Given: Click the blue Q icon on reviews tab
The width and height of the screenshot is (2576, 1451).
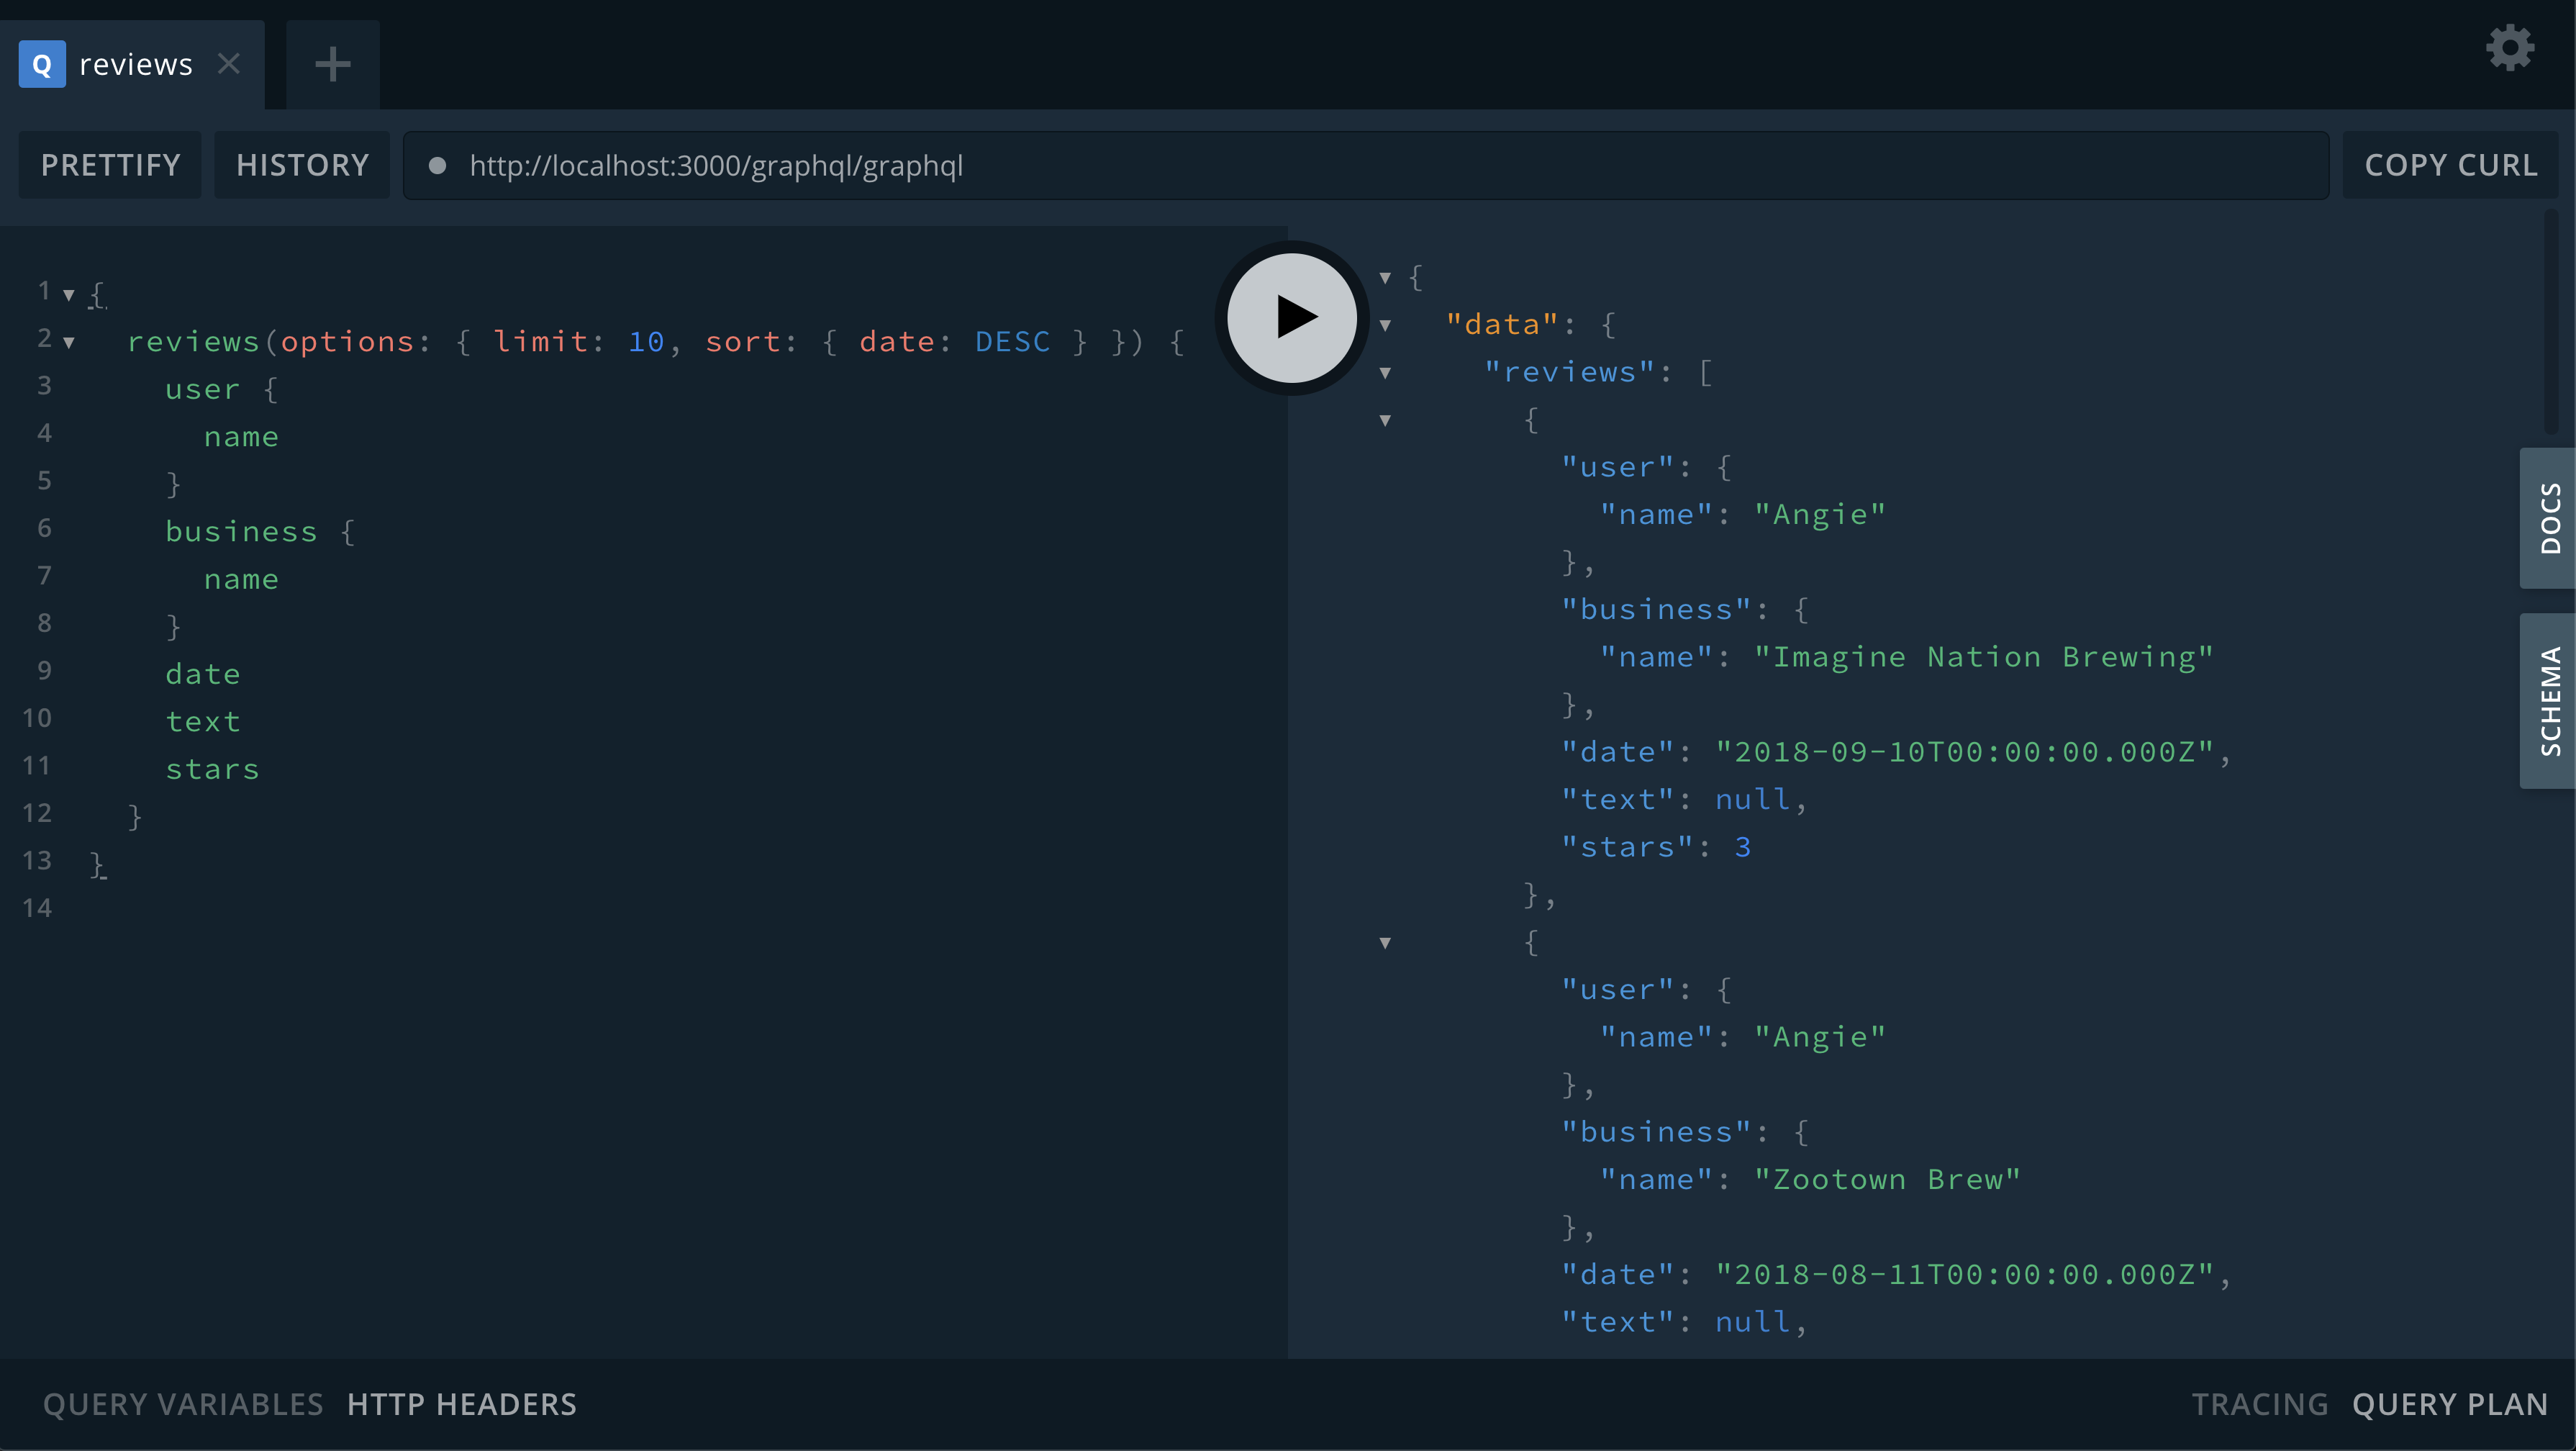Looking at the screenshot, I should [x=42, y=64].
